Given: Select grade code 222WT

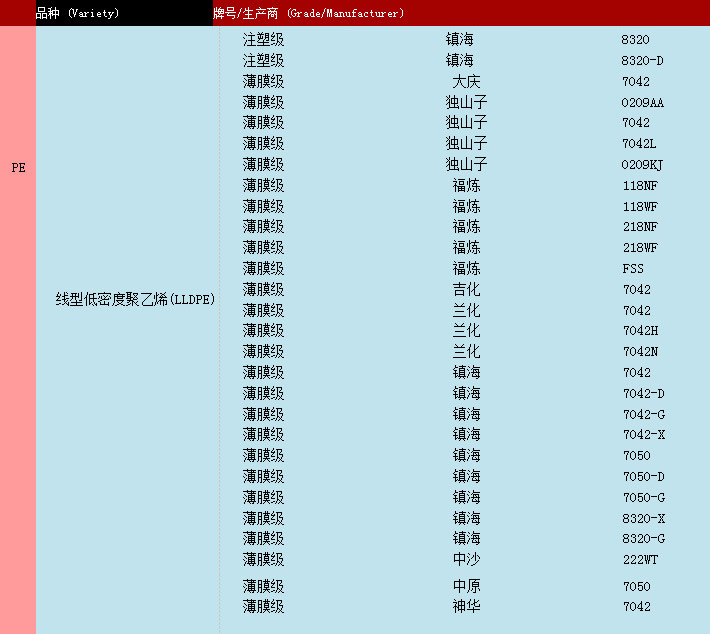Looking at the screenshot, I should 640,560.
